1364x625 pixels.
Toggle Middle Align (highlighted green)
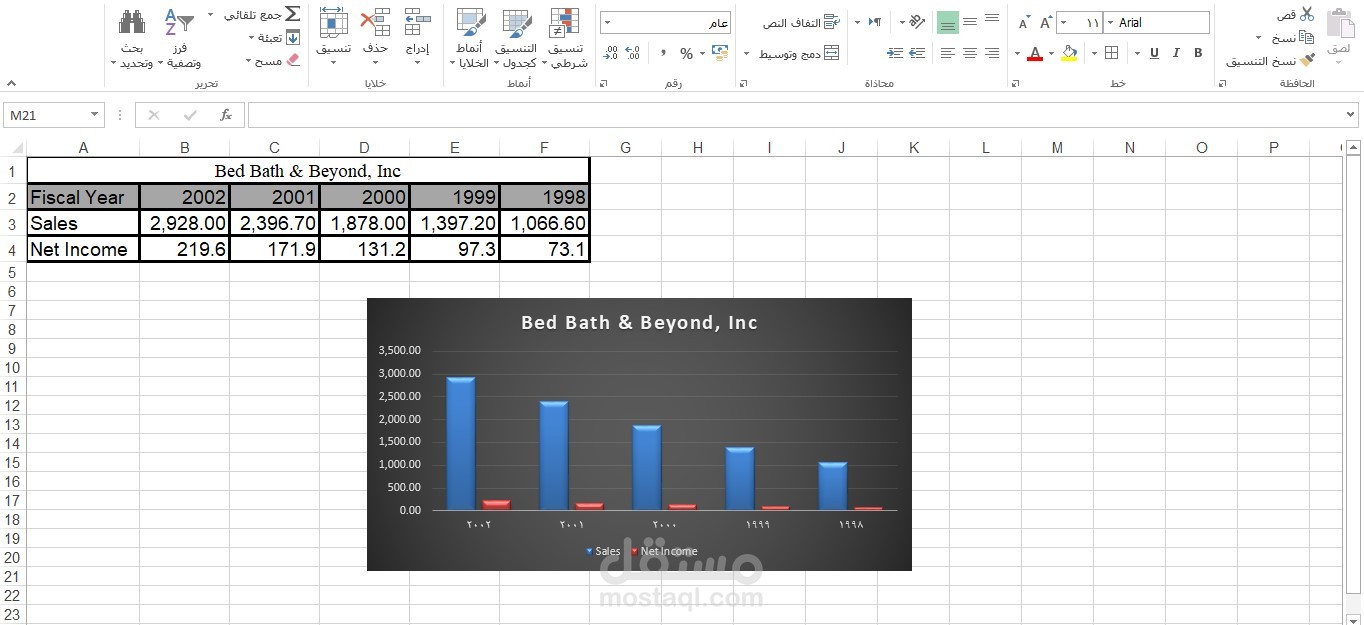pyautogui.click(x=948, y=21)
